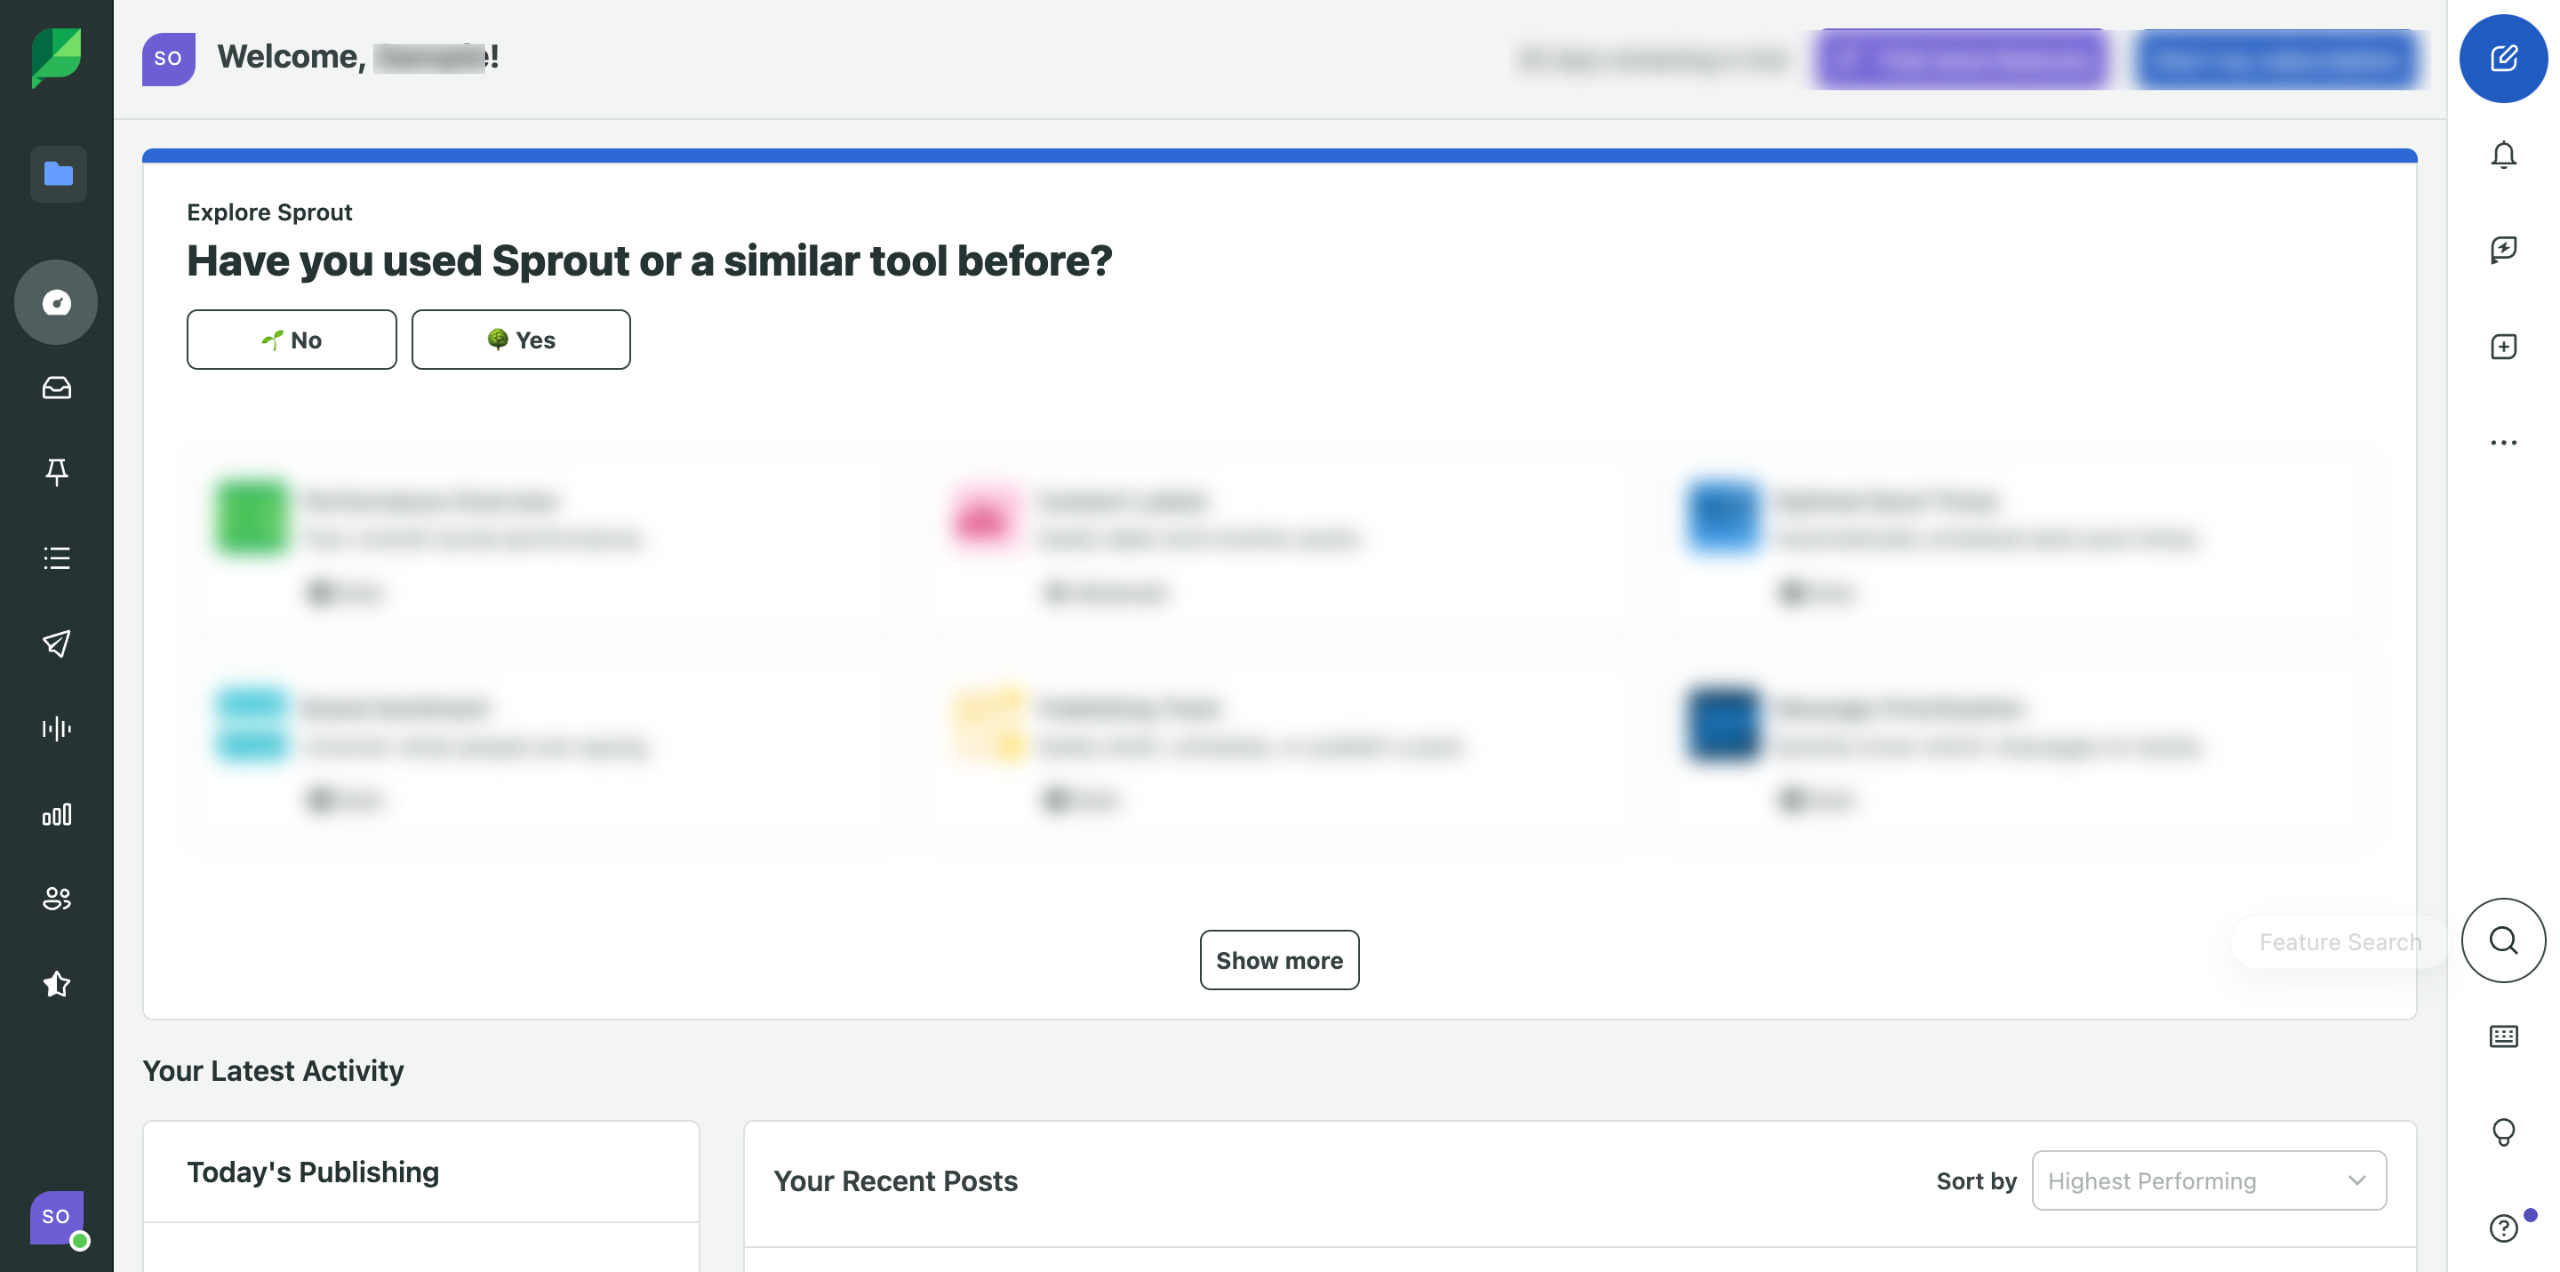Expand the Highest Performing sort dropdown
Image resolution: width=2560 pixels, height=1272 pixels.
(x=2208, y=1181)
